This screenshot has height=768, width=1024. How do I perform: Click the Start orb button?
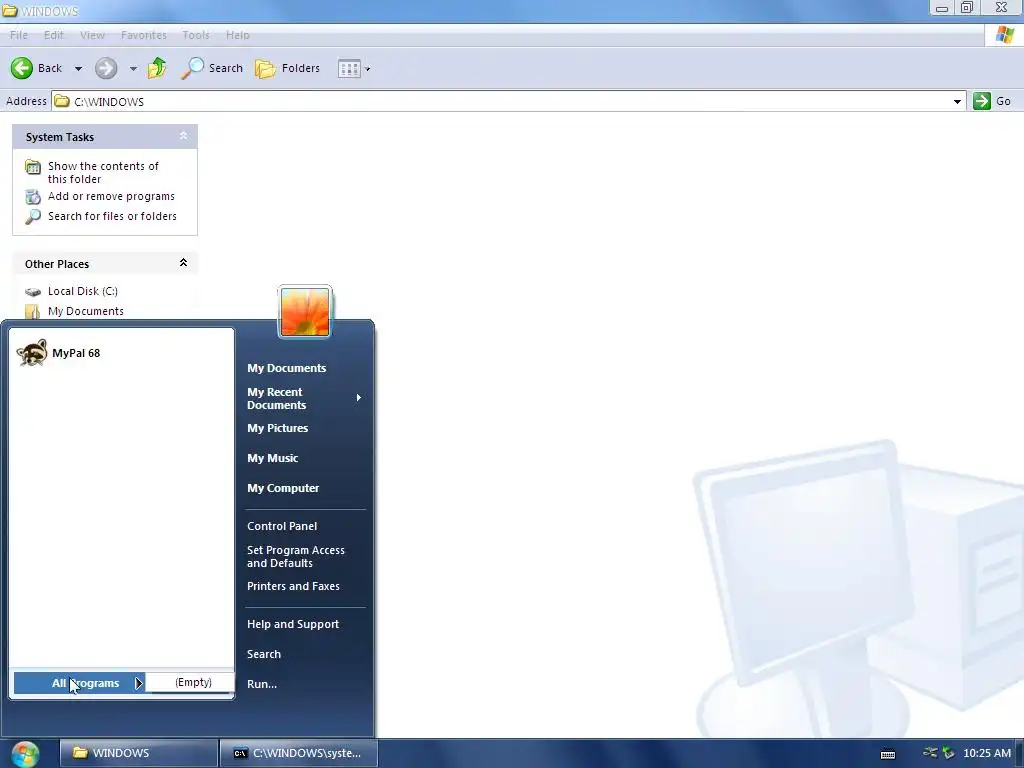pos(25,754)
